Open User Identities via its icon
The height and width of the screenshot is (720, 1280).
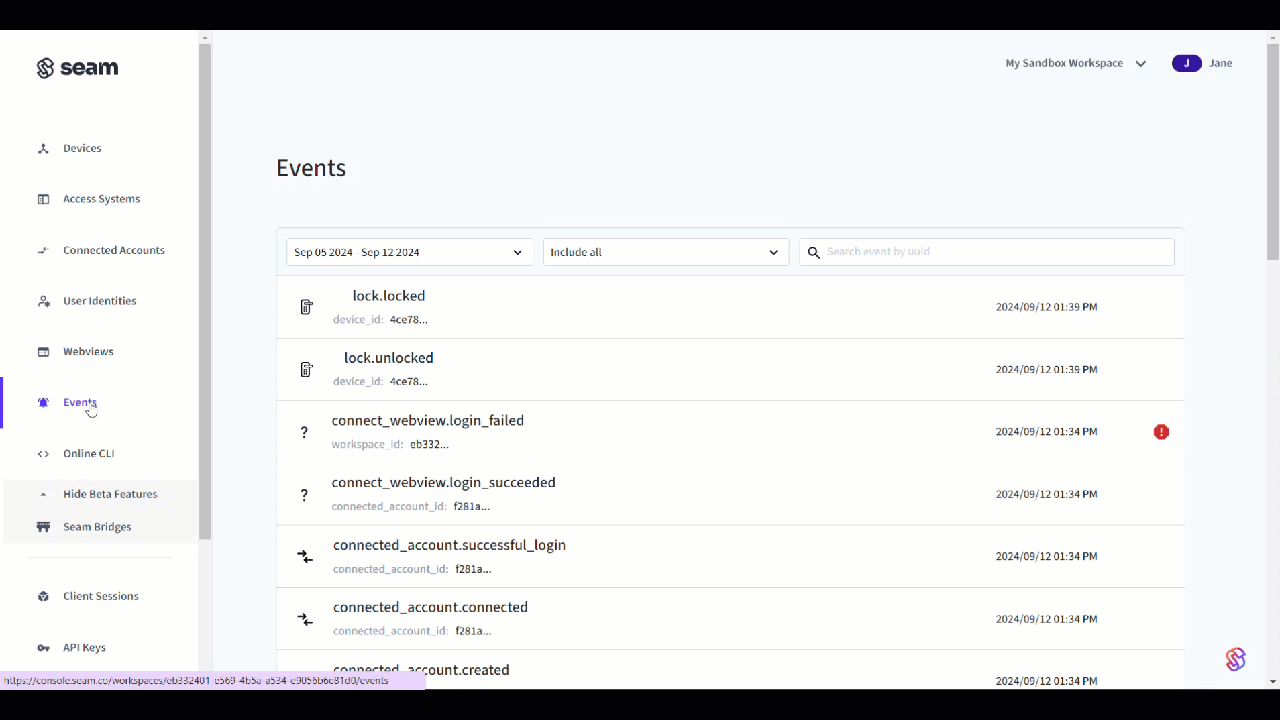43,301
